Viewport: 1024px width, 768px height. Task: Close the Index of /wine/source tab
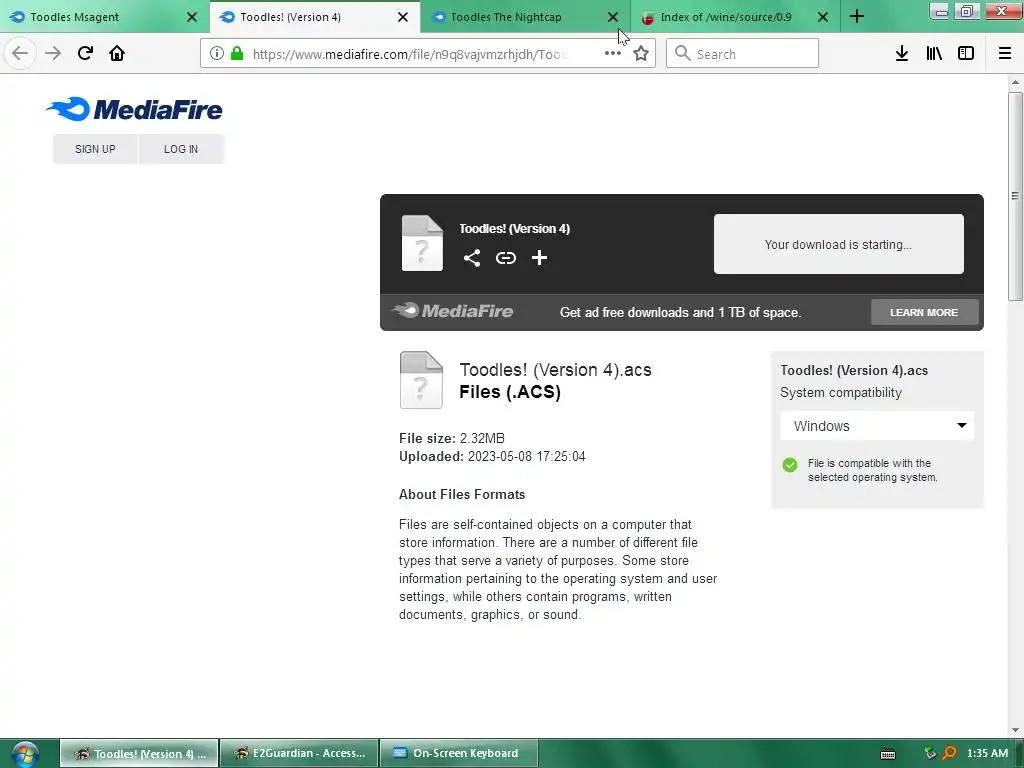pyautogui.click(x=823, y=17)
